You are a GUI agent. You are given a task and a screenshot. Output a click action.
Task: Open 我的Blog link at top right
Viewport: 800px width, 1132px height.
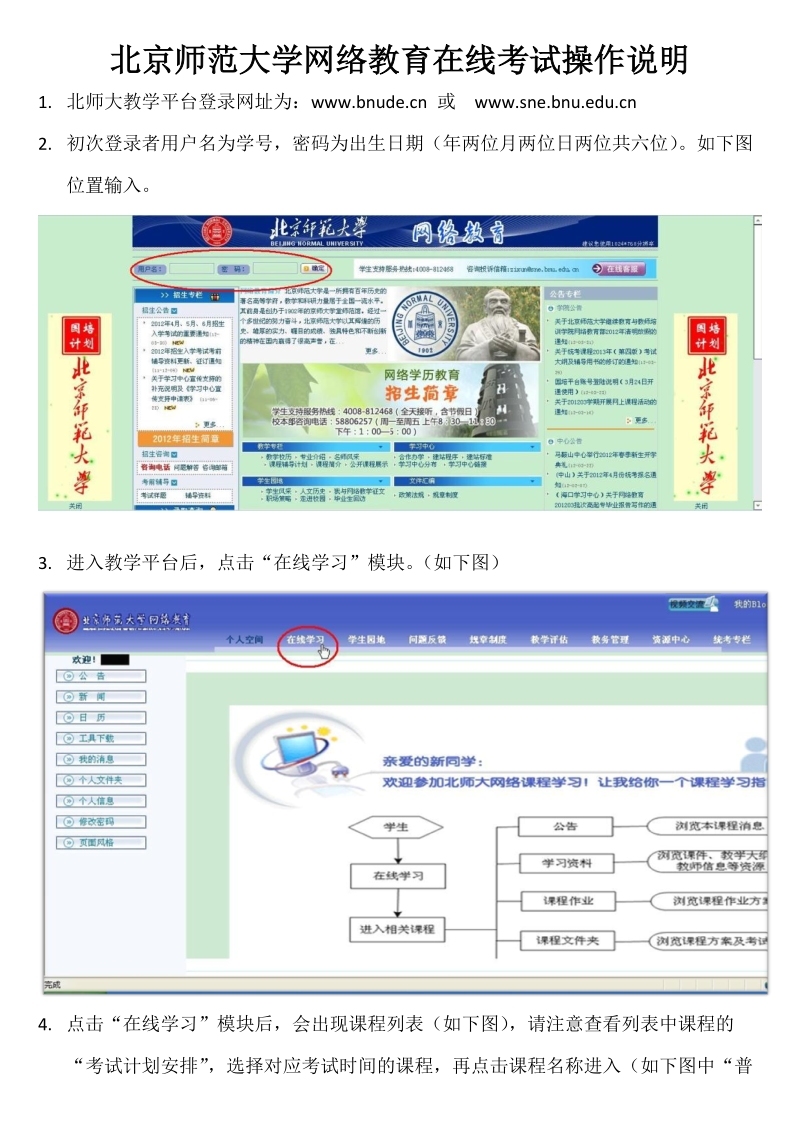749,604
